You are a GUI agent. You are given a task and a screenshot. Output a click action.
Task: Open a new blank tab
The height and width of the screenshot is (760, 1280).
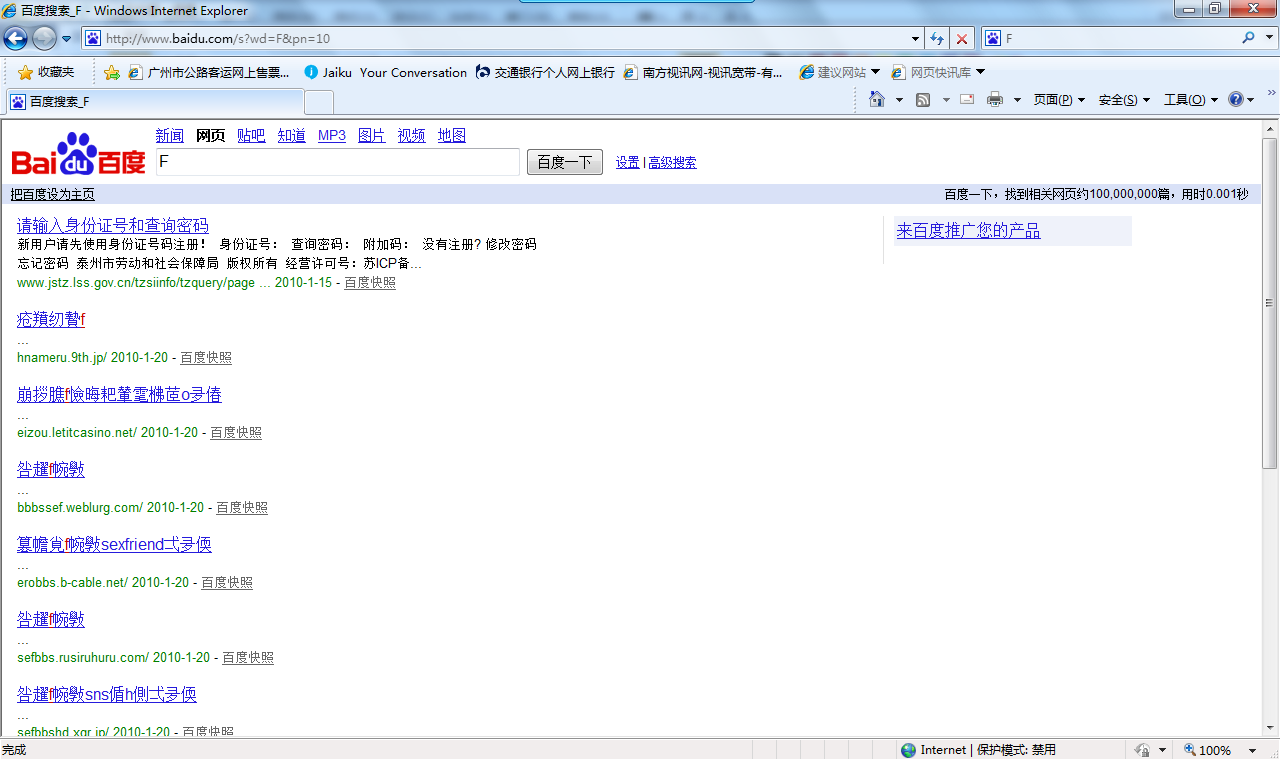tap(319, 102)
